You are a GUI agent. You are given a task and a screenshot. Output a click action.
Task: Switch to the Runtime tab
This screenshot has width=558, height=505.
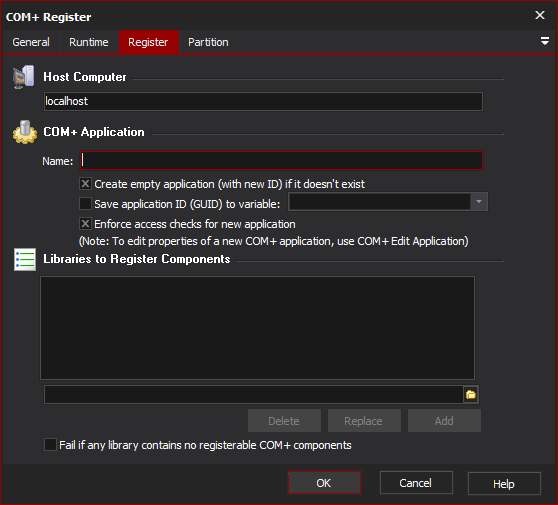tap(89, 42)
